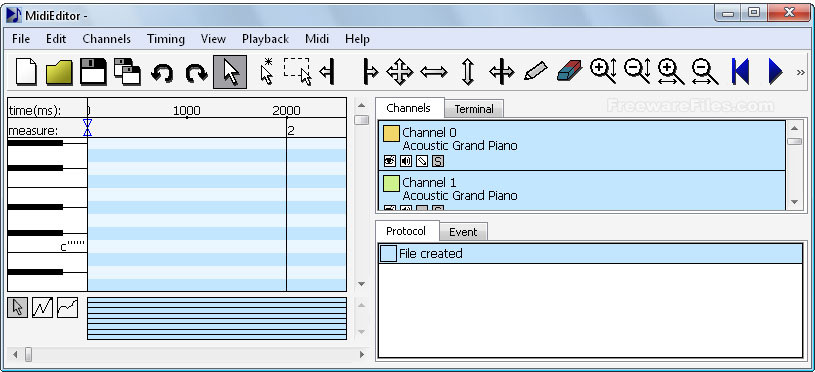This screenshot has height=372, width=815.
Task: Switch to the Event tab
Action: point(463,232)
